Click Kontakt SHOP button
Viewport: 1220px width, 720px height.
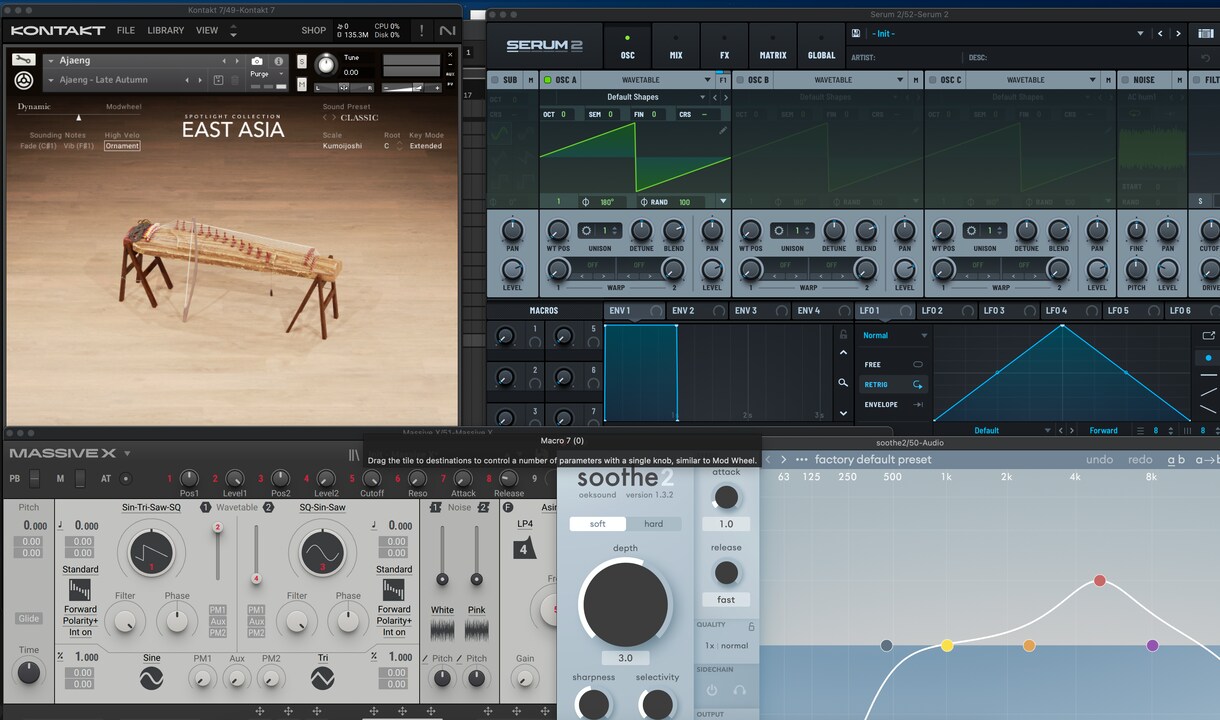(x=314, y=31)
